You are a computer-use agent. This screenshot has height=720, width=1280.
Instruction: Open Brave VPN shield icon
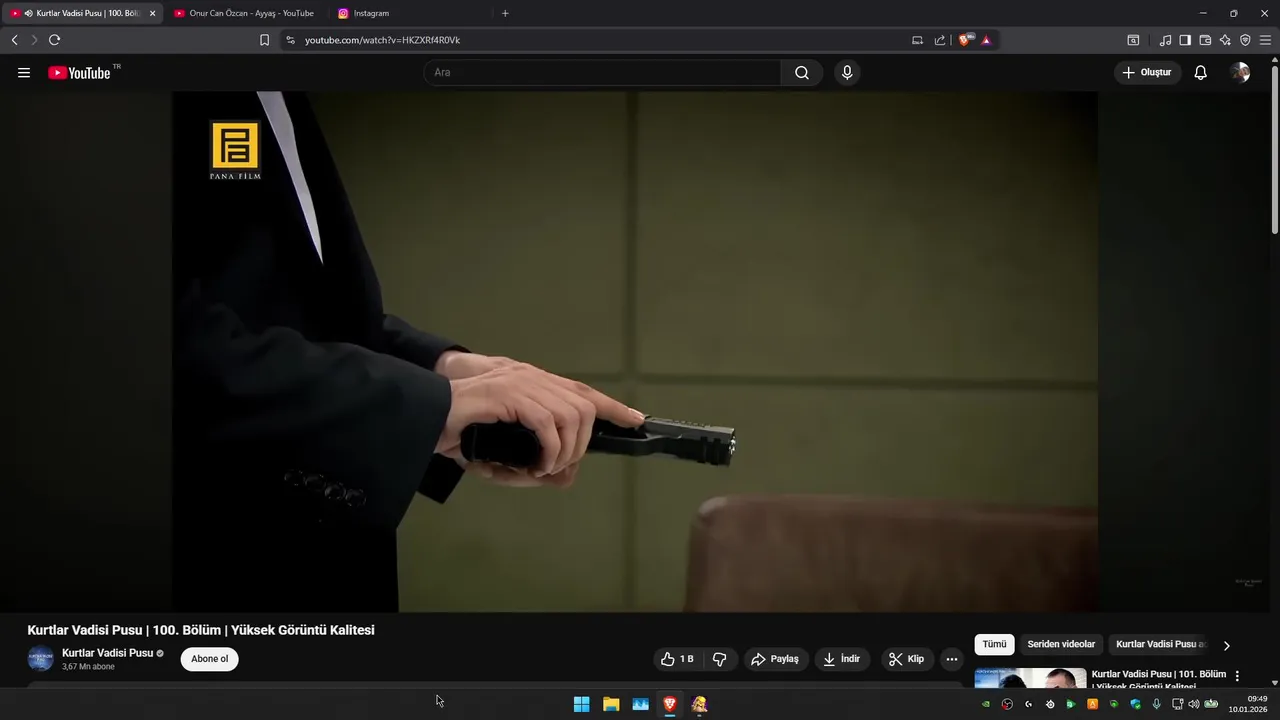pyautogui.click(x=1245, y=40)
